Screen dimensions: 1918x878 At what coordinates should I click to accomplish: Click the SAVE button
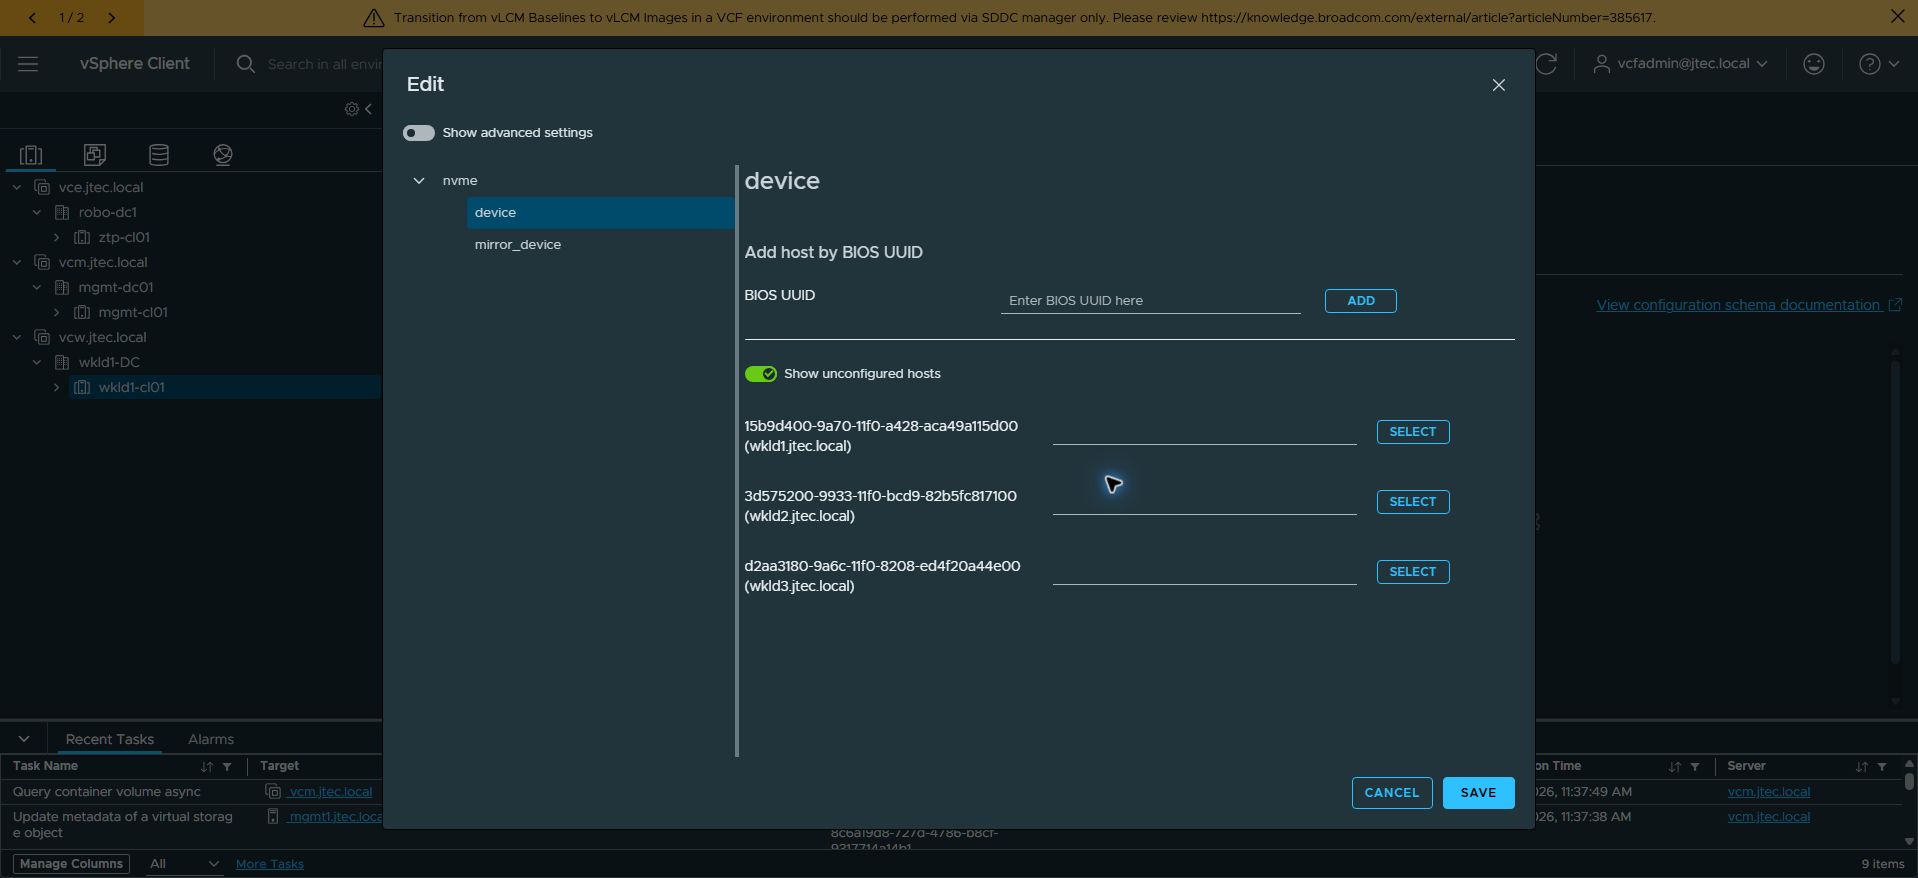tap(1478, 793)
